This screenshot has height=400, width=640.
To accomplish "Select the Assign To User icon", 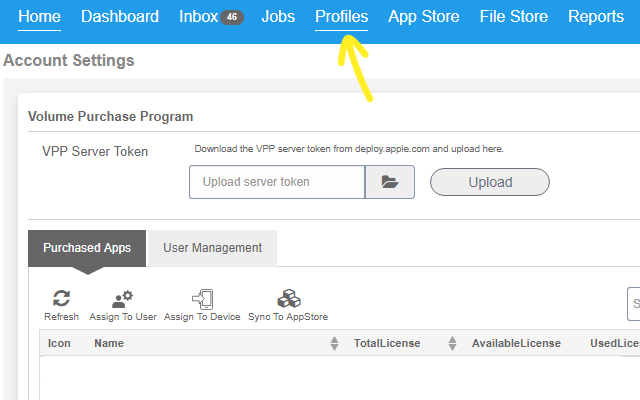I will tap(122, 299).
